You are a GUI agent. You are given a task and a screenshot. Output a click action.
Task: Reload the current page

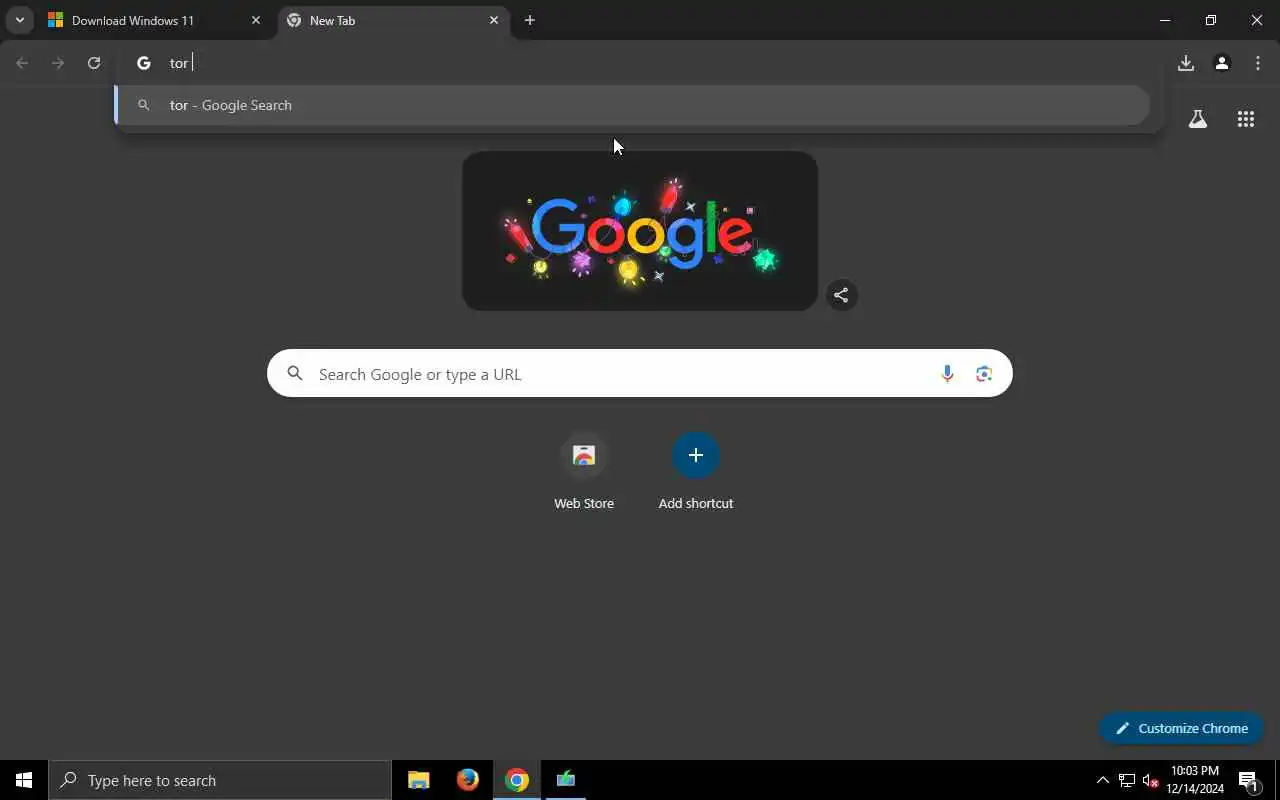[x=94, y=63]
